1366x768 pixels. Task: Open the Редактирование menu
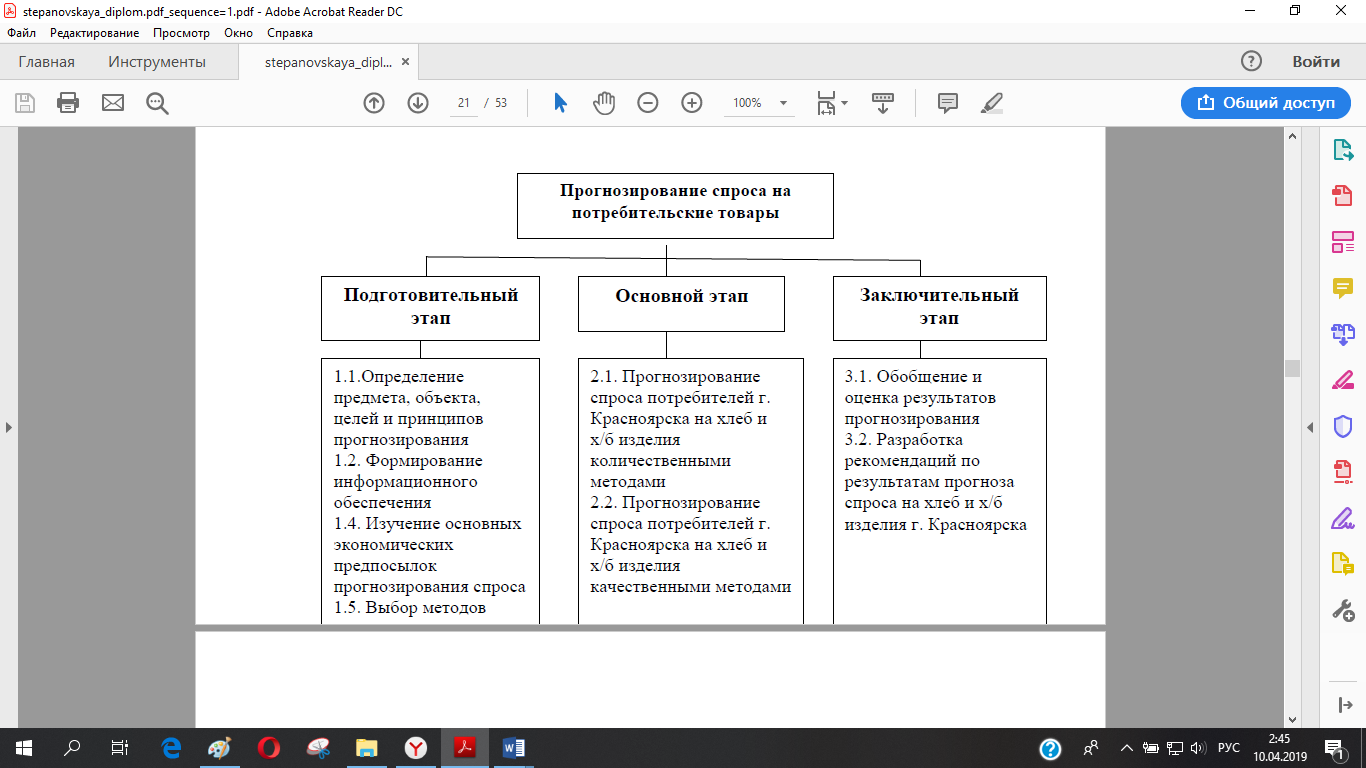tap(94, 33)
